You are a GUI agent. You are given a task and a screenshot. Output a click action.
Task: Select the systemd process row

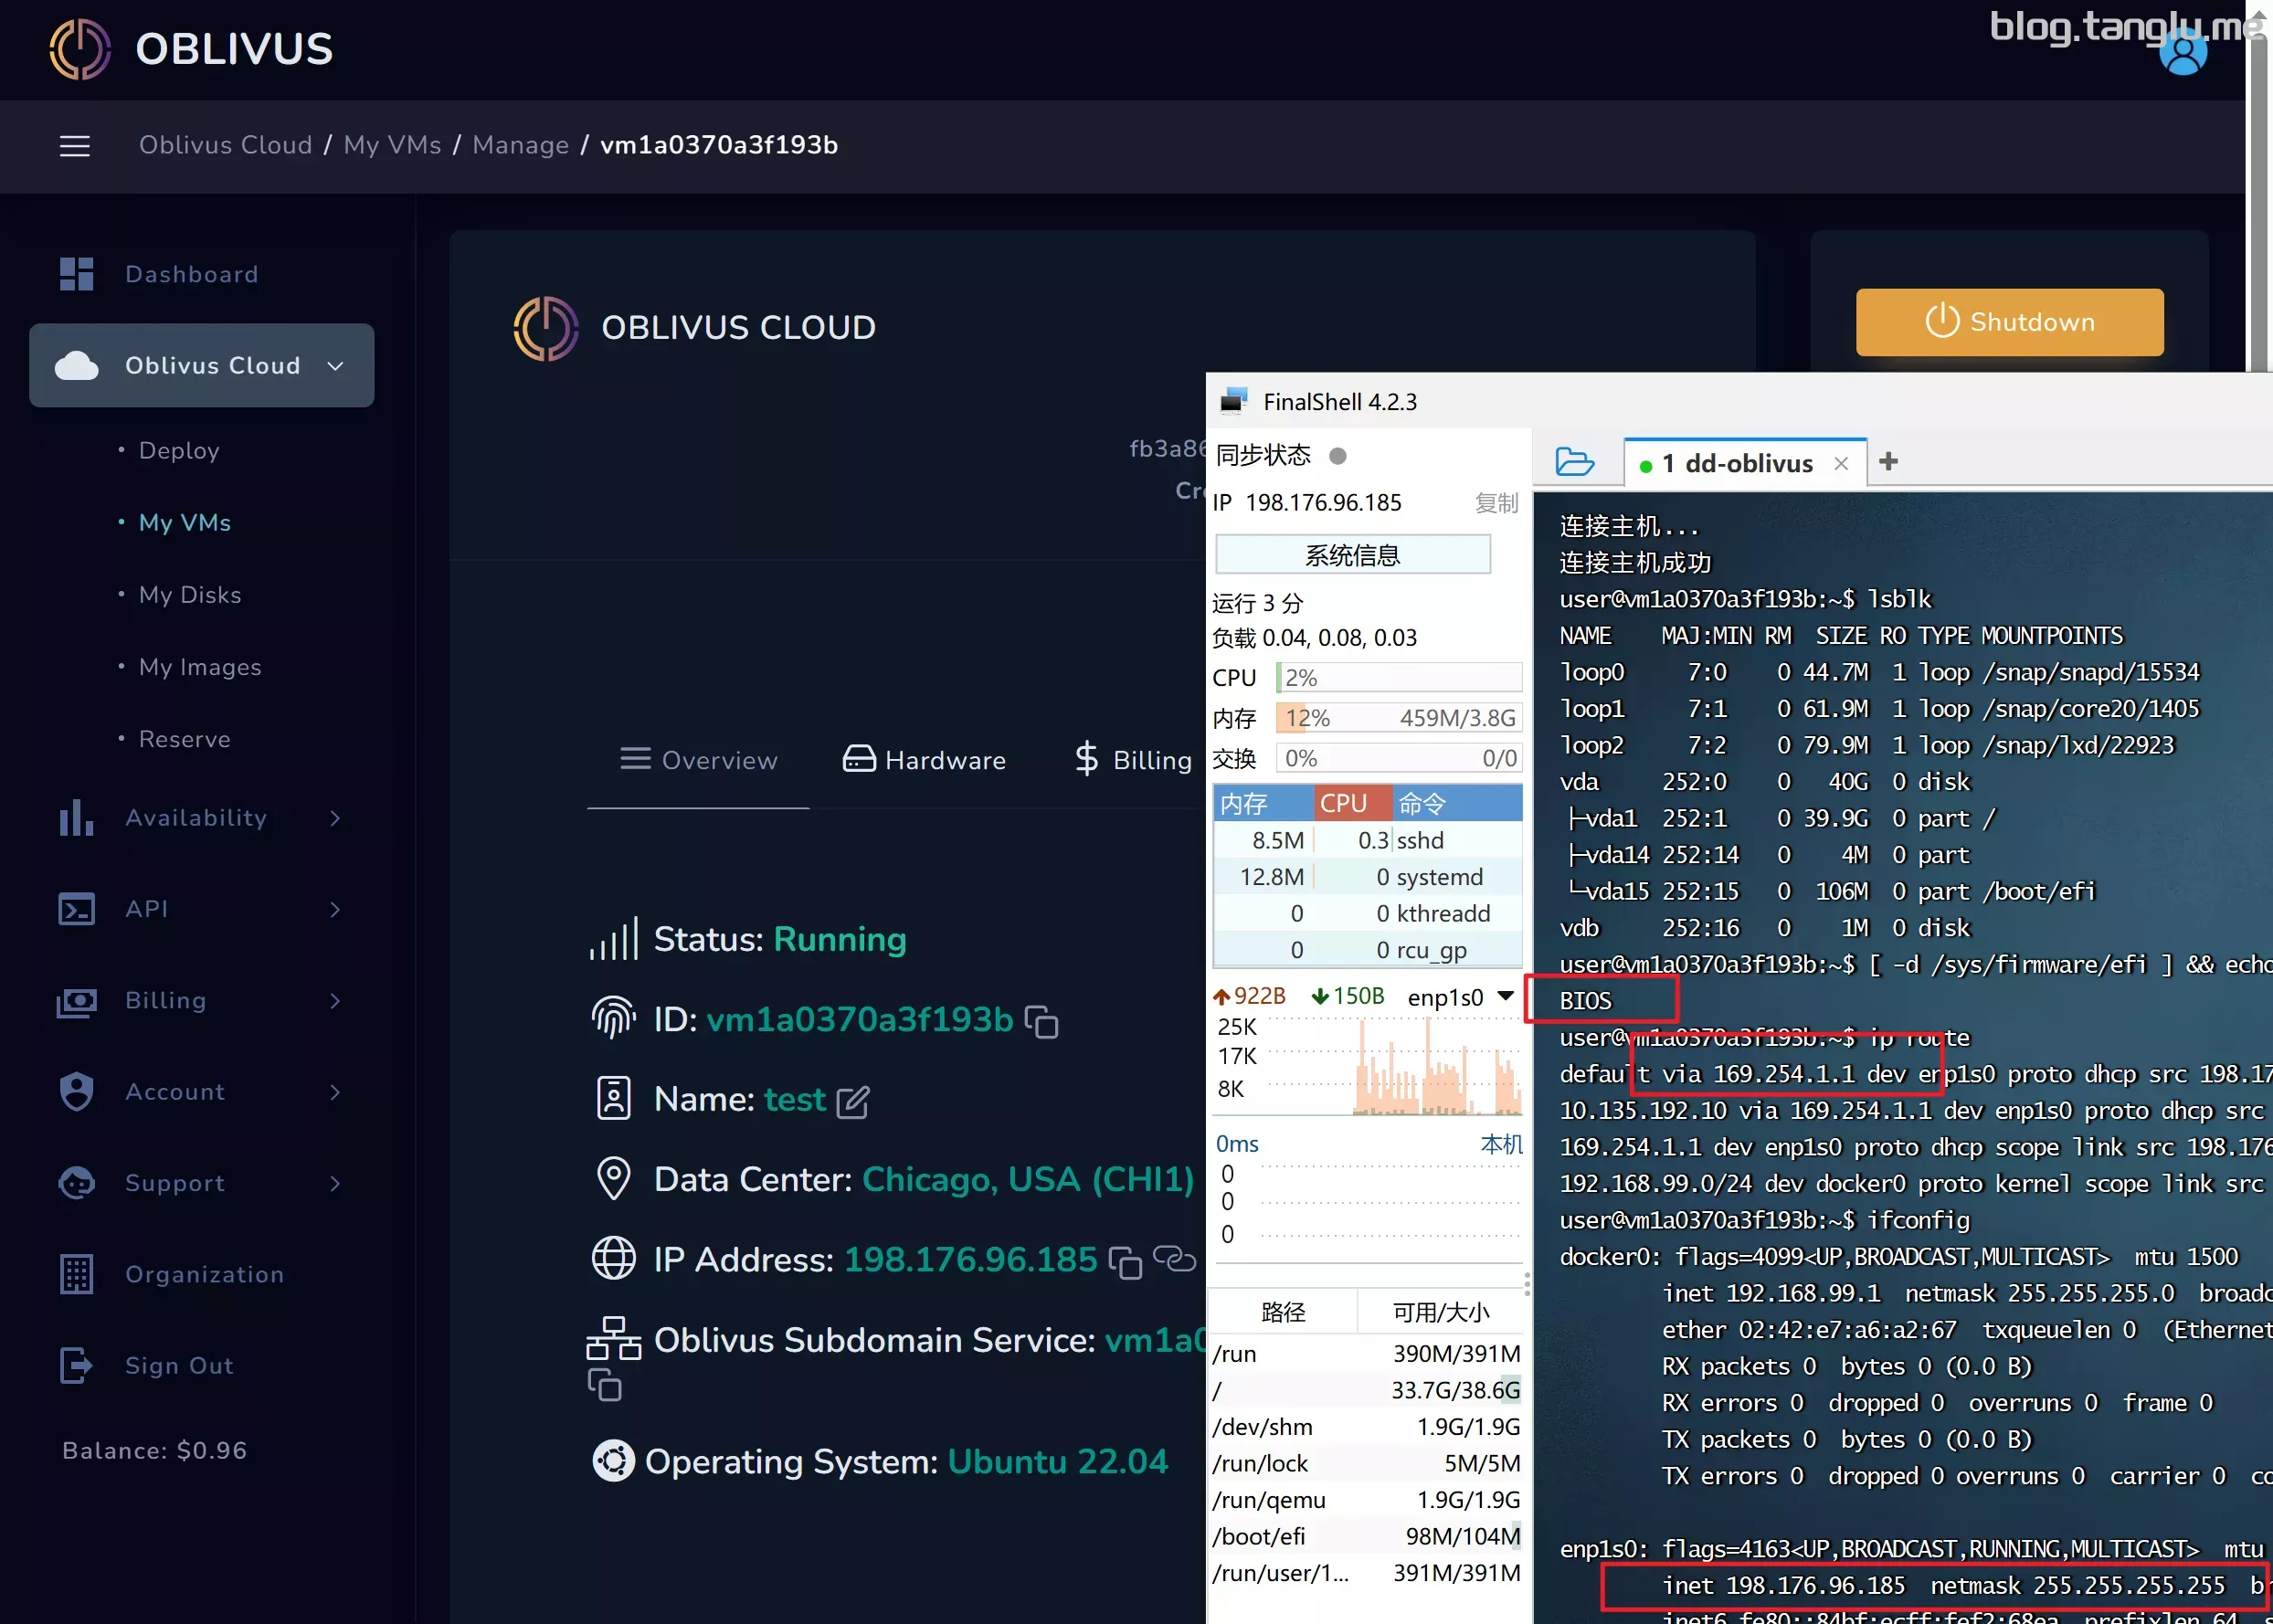click(1367, 877)
